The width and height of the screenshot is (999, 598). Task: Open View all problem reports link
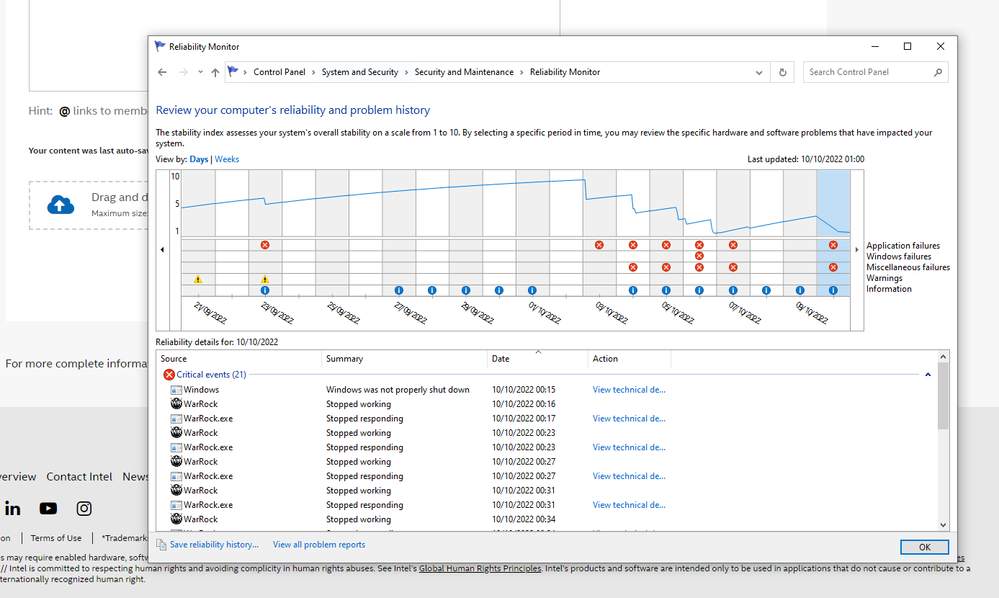(319, 545)
